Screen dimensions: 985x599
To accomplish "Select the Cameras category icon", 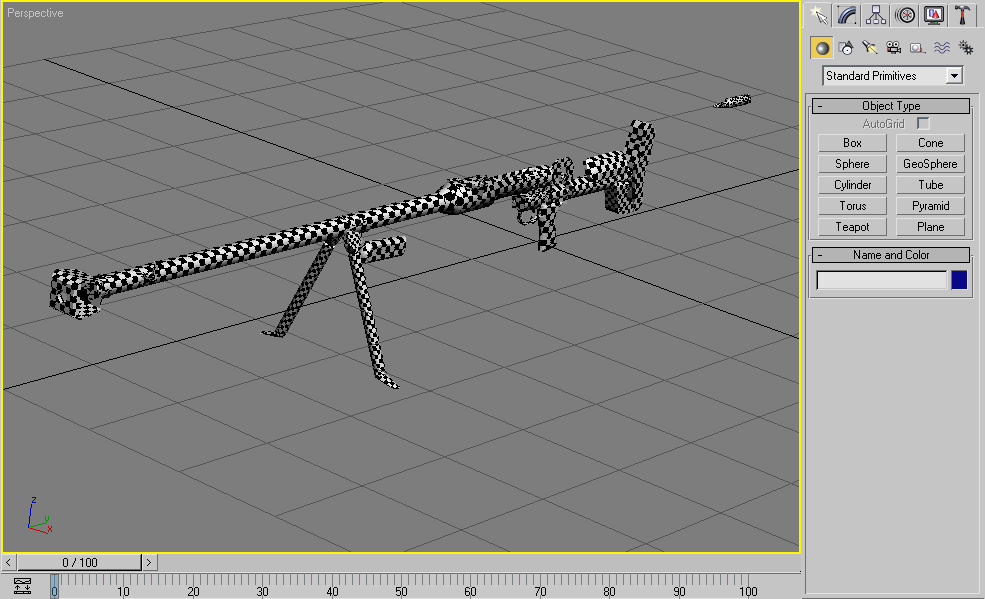I will 894,47.
